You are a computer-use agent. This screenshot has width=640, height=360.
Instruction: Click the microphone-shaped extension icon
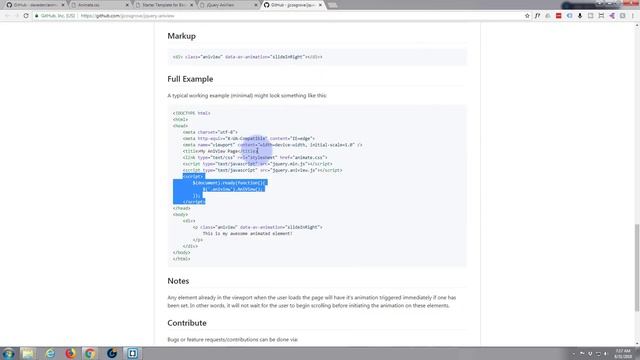point(580,16)
